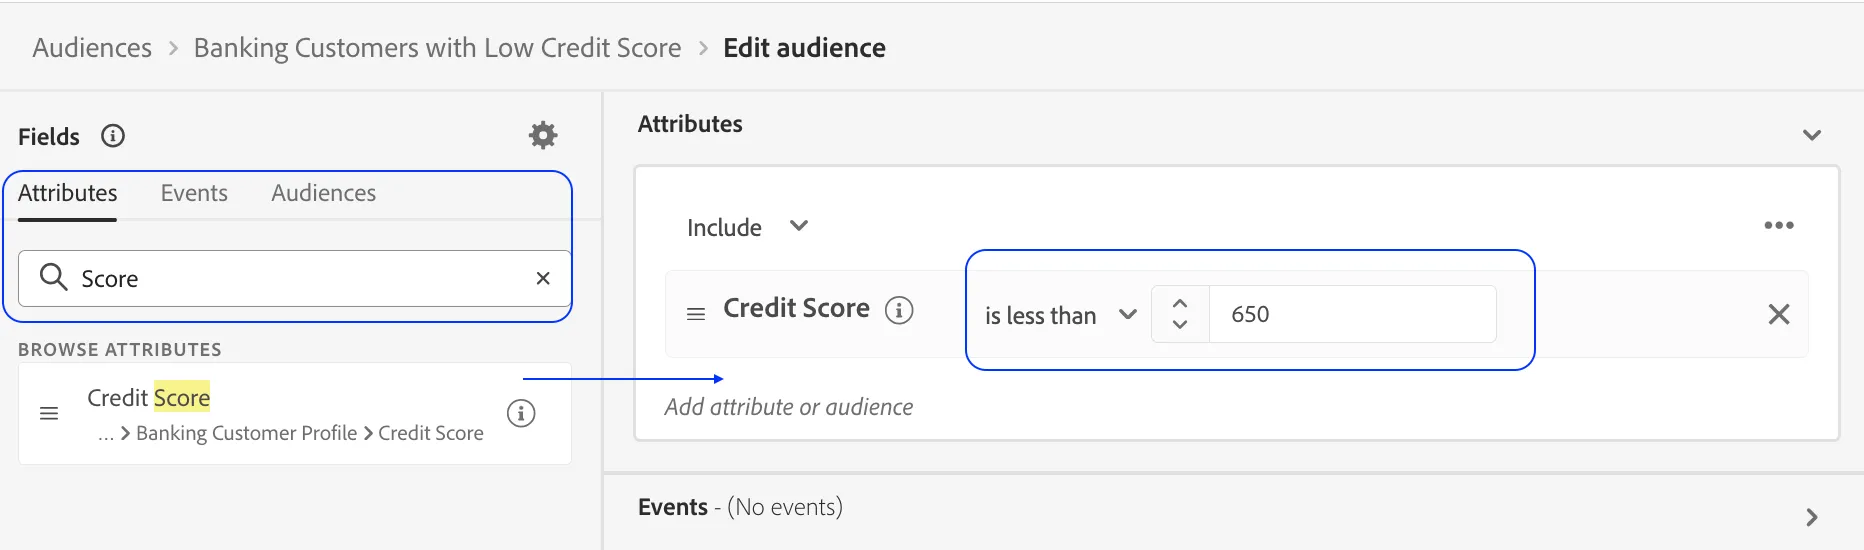The image size is (1864, 550).
Task: Open the Include dropdown
Action: pos(748,227)
